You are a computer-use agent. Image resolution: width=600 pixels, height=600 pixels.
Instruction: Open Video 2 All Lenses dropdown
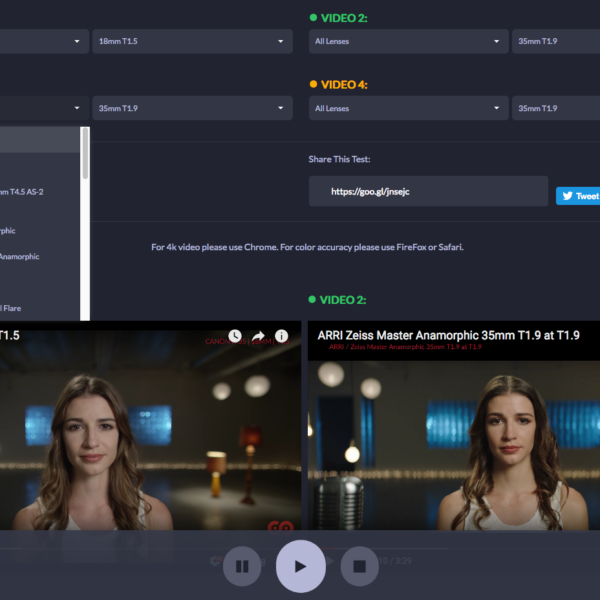point(409,41)
